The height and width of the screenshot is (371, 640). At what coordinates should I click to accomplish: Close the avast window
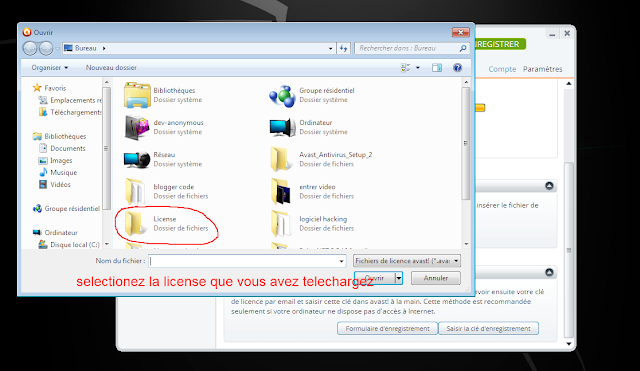tap(567, 33)
